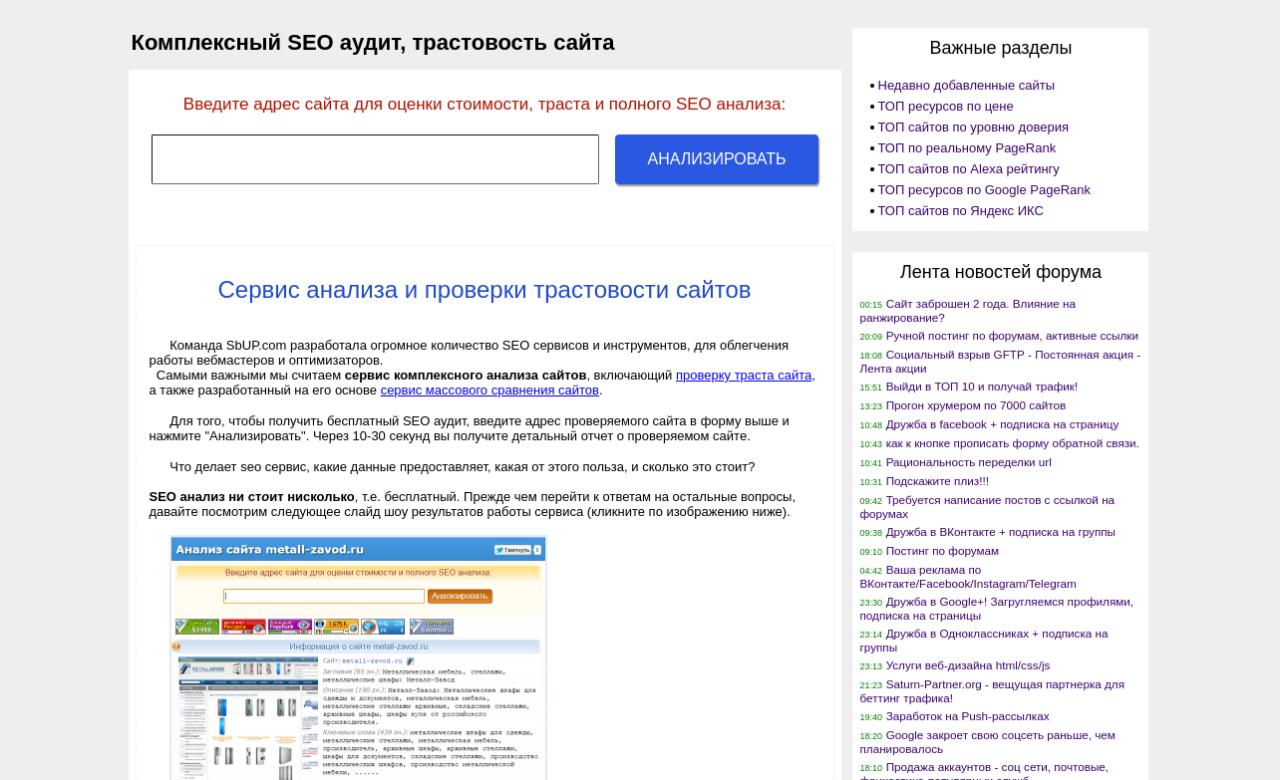Open Социальный взрыв GFTP forum topic

tap(1000, 361)
